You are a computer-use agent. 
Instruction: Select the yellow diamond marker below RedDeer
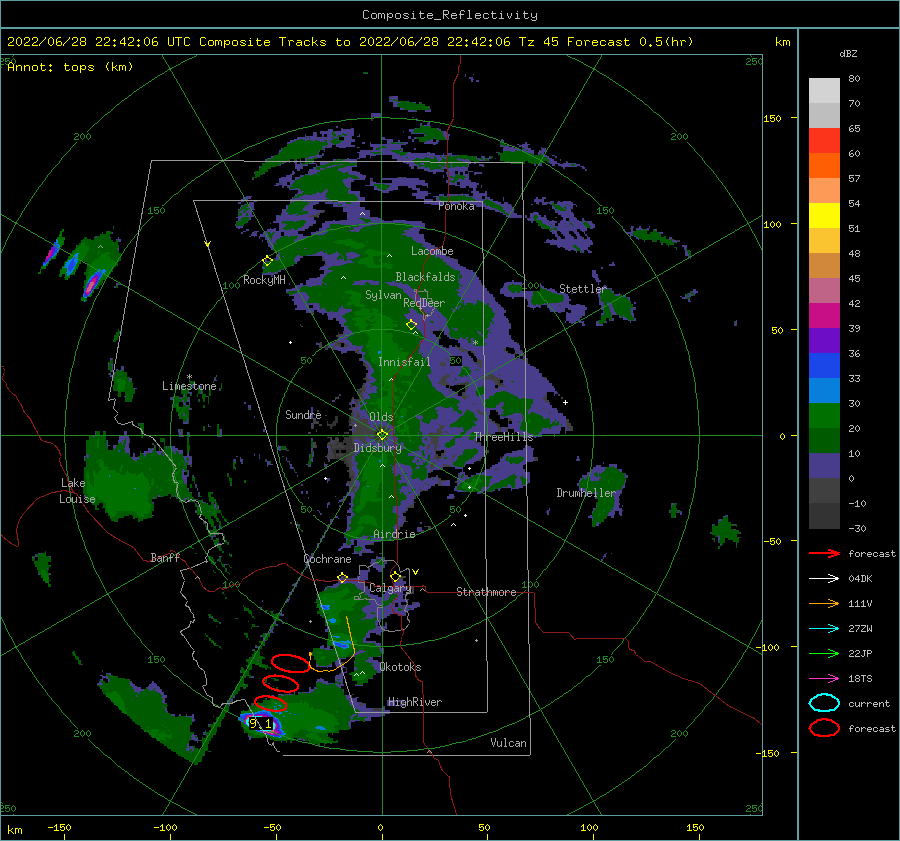click(x=412, y=325)
